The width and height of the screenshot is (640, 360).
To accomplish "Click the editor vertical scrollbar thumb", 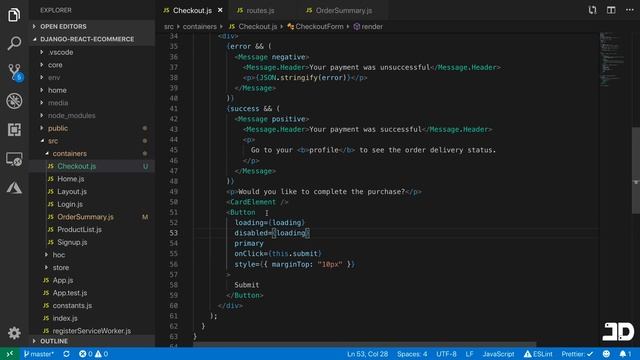I will tap(636, 170).
